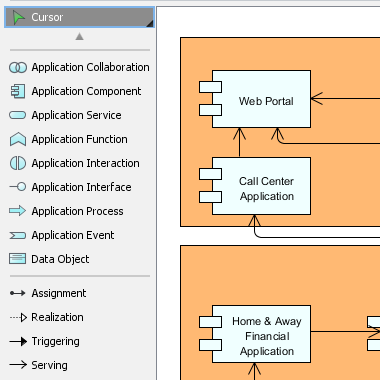Choose the Application Component shape tool
This screenshot has height=380, width=380.
tap(79, 91)
